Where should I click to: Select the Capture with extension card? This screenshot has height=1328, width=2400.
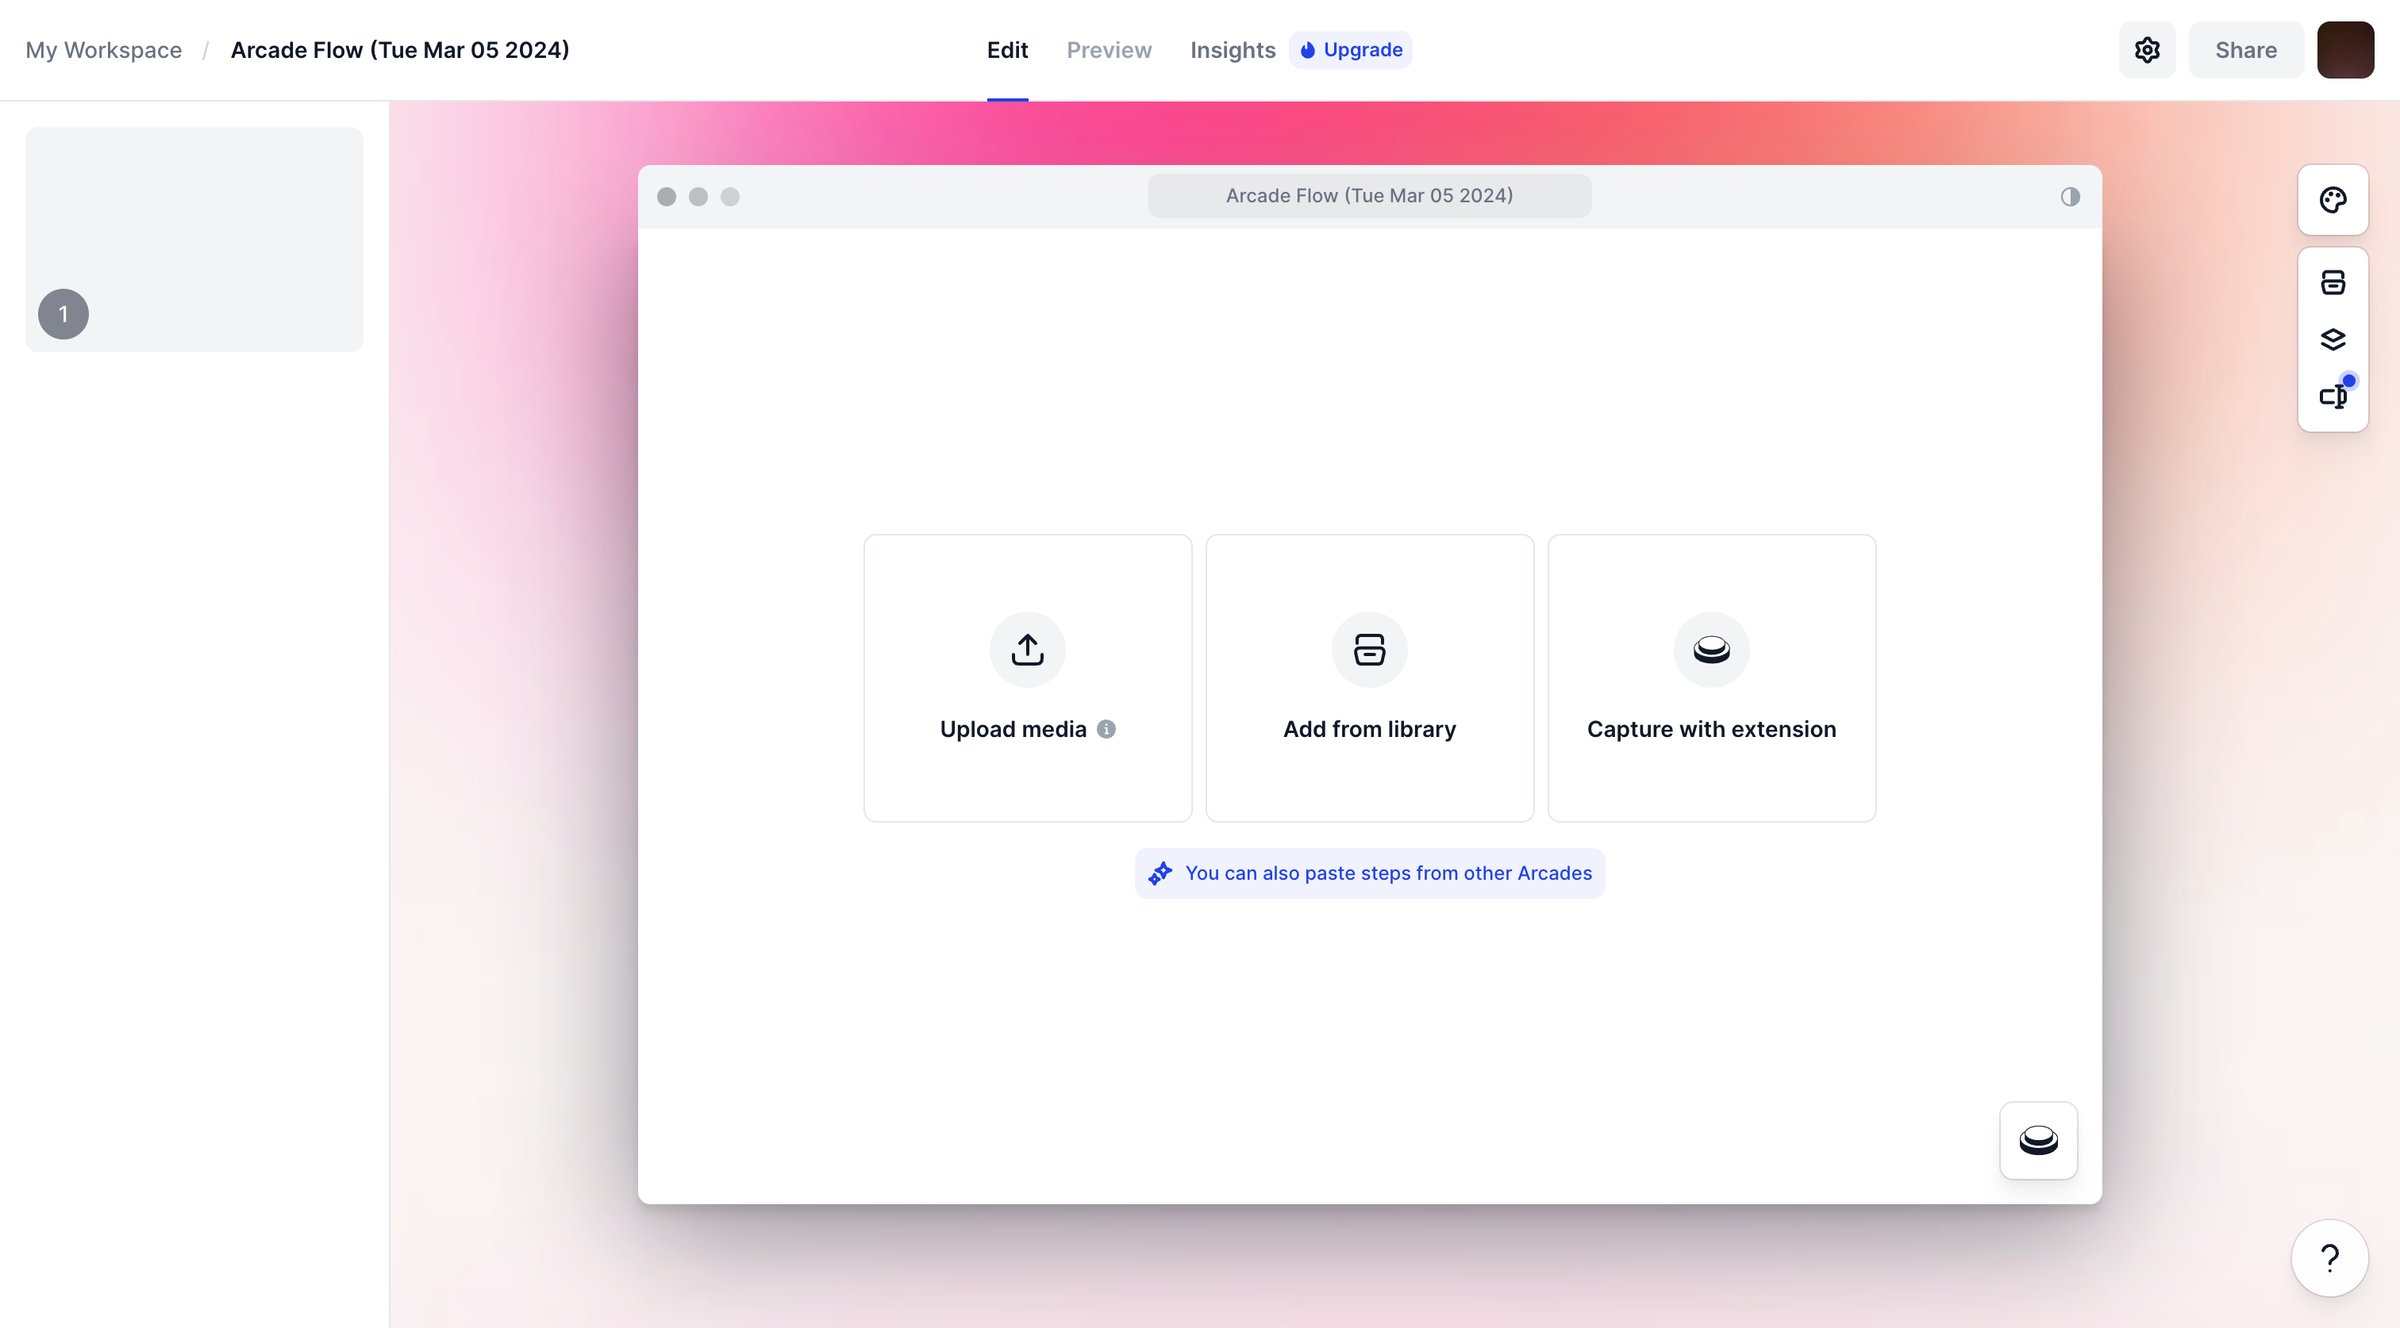[1711, 678]
